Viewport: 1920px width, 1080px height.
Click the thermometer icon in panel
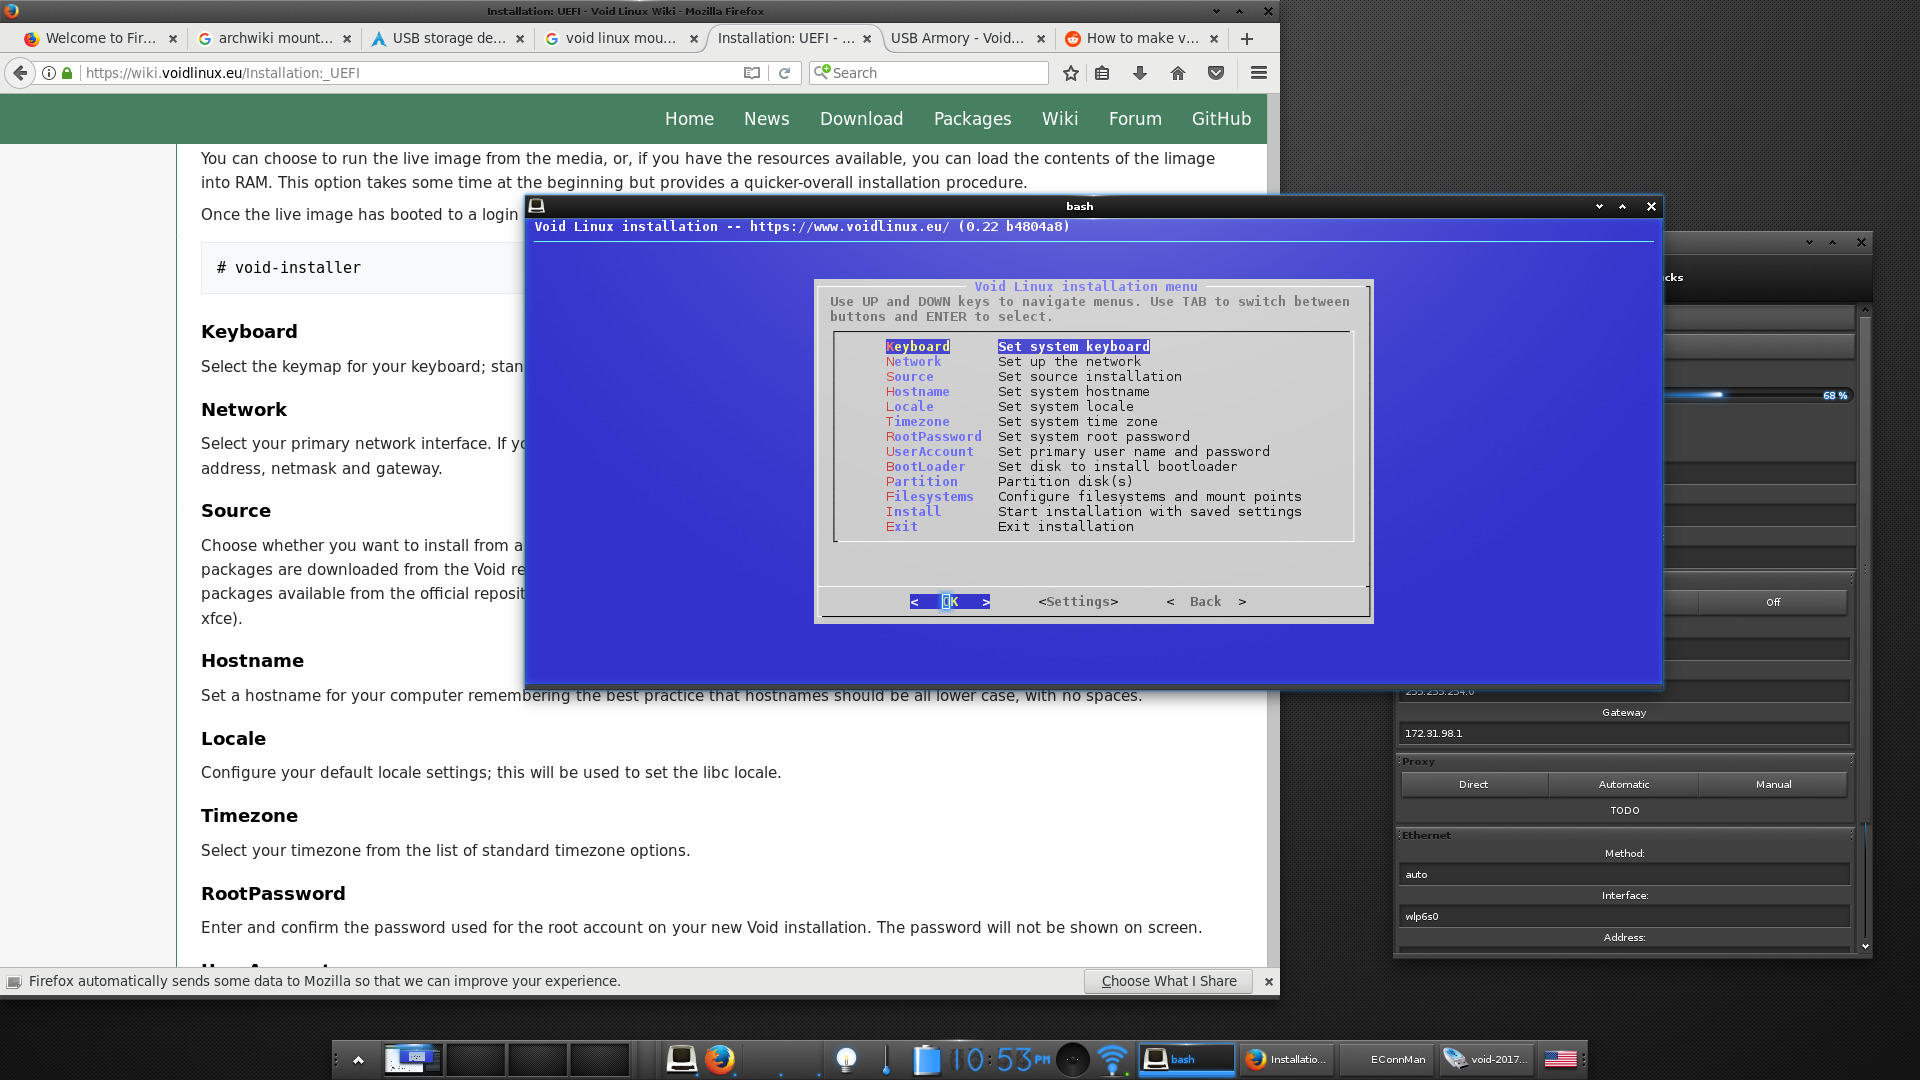pyautogui.click(x=886, y=1059)
